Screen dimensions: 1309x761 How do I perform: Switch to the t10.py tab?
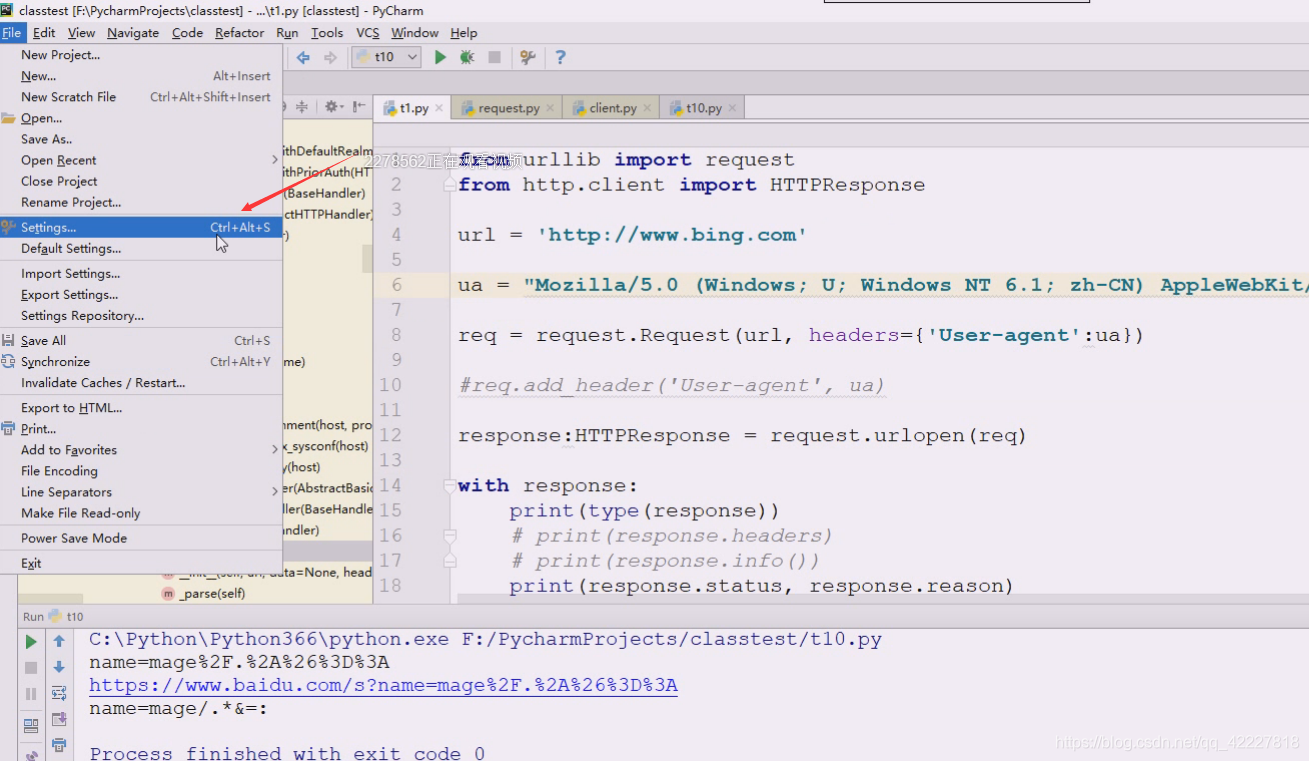point(703,108)
